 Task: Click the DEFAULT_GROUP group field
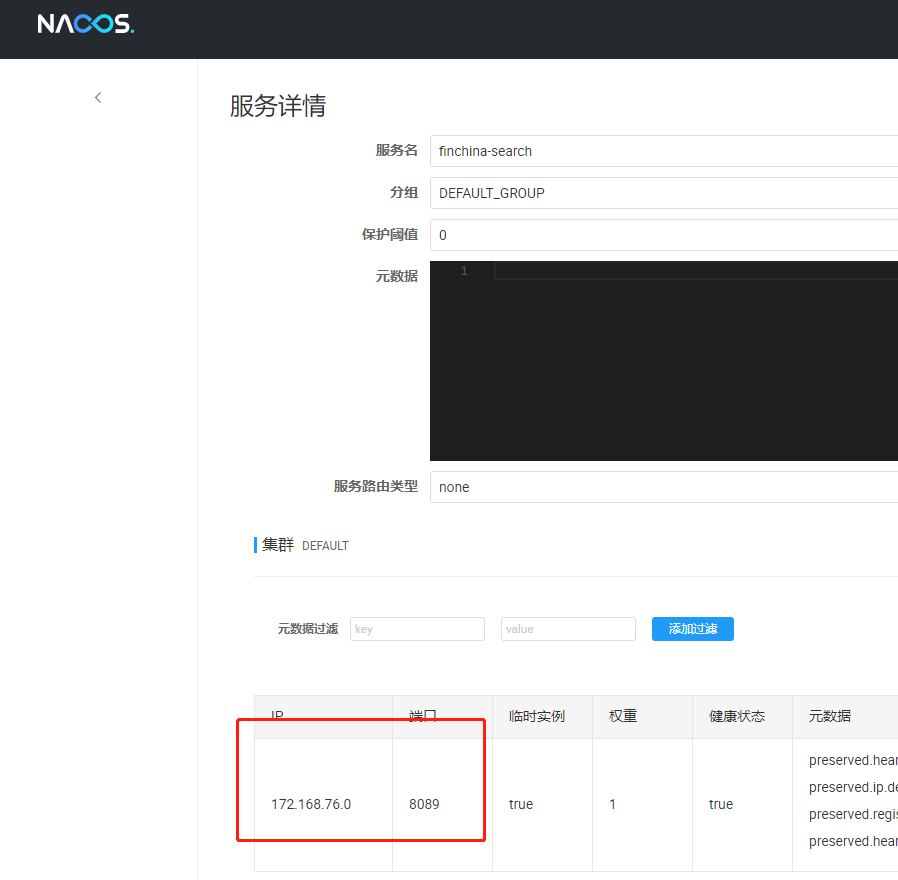(664, 193)
